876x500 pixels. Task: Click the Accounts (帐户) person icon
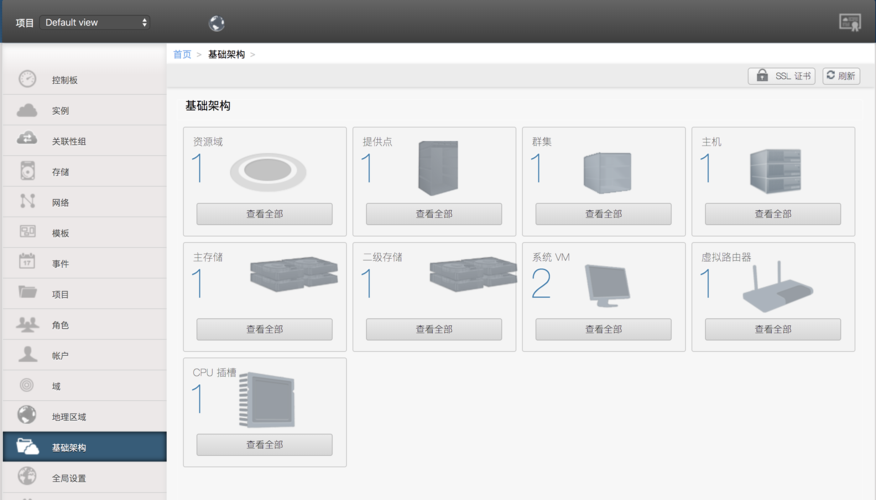(x=27, y=354)
